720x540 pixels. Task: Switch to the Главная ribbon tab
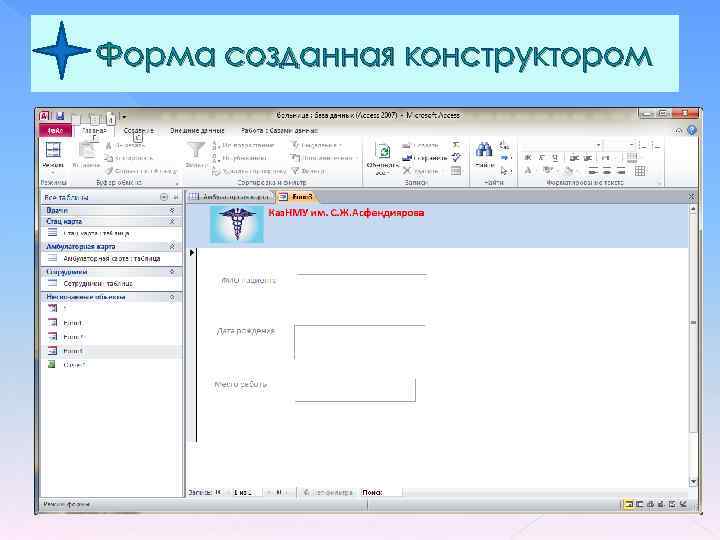coord(94,131)
